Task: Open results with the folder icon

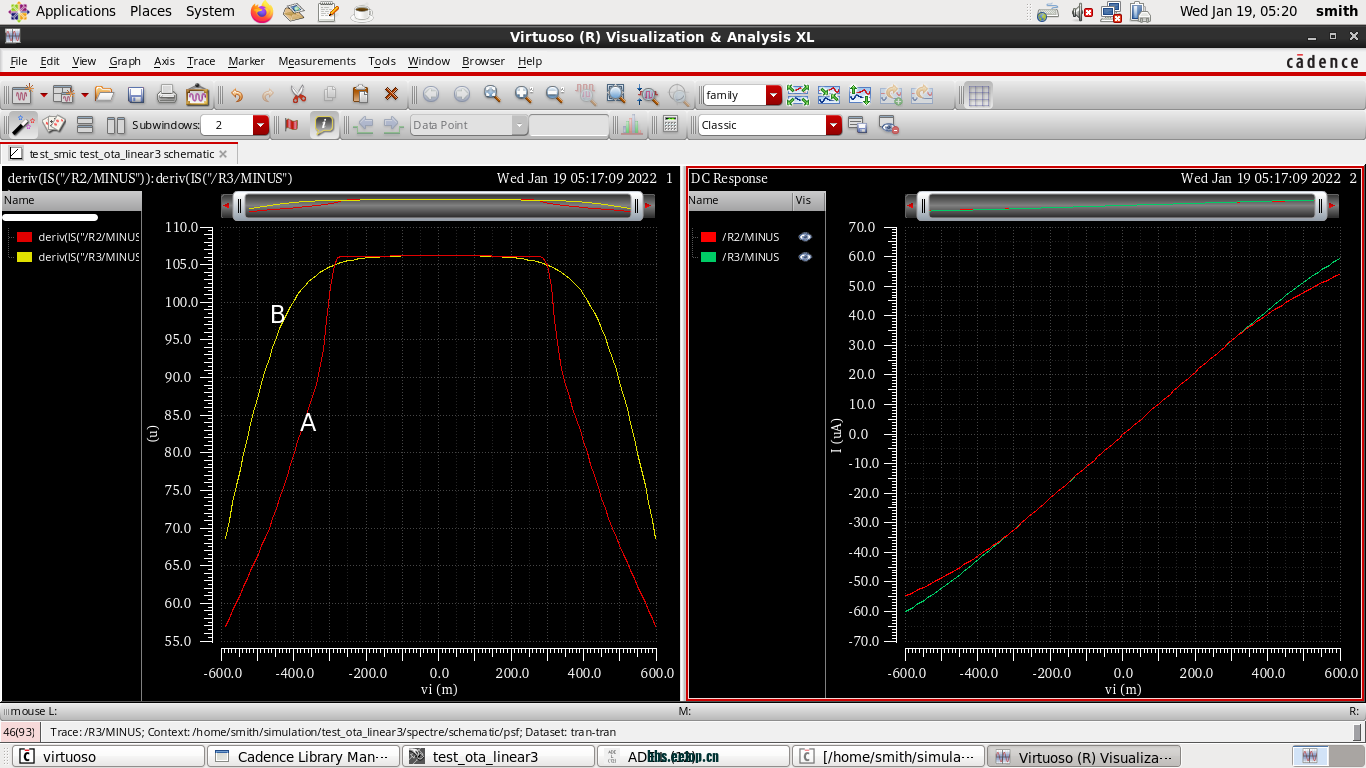Action: pos(104,95)
